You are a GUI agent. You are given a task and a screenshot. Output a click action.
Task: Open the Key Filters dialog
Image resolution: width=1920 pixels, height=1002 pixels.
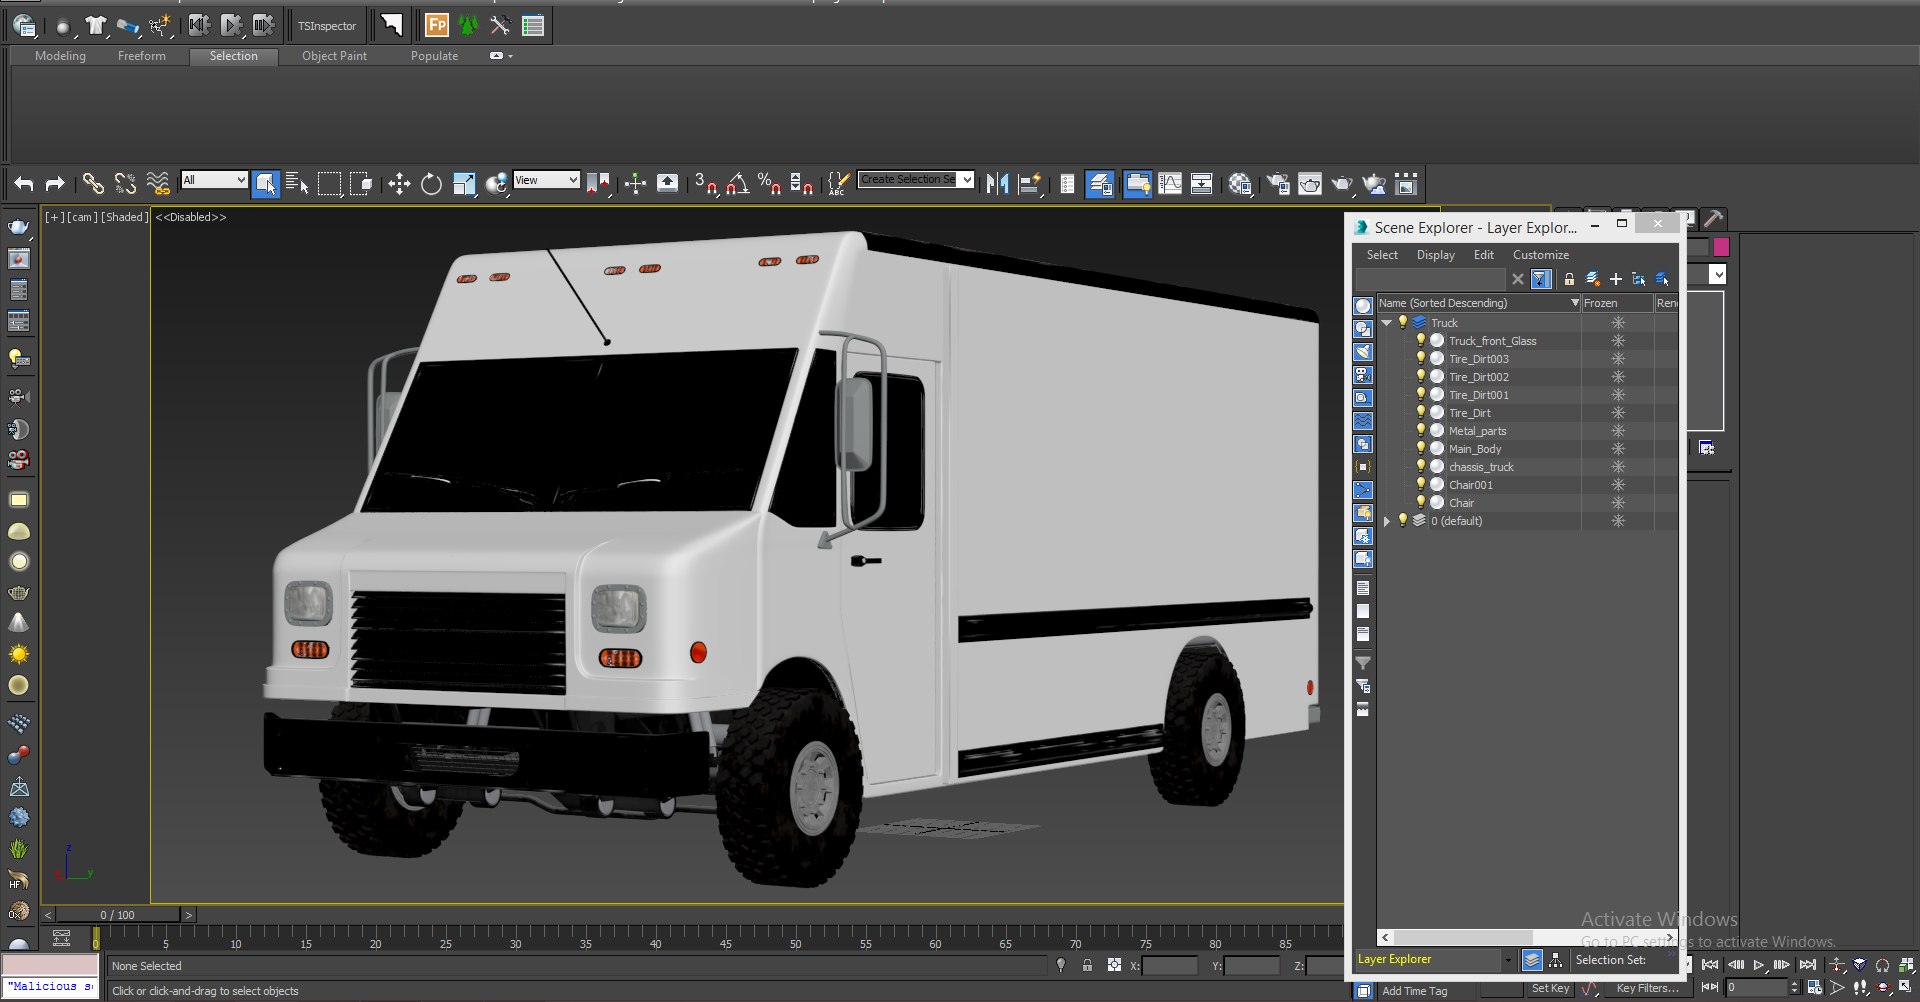click(1647, 988)
